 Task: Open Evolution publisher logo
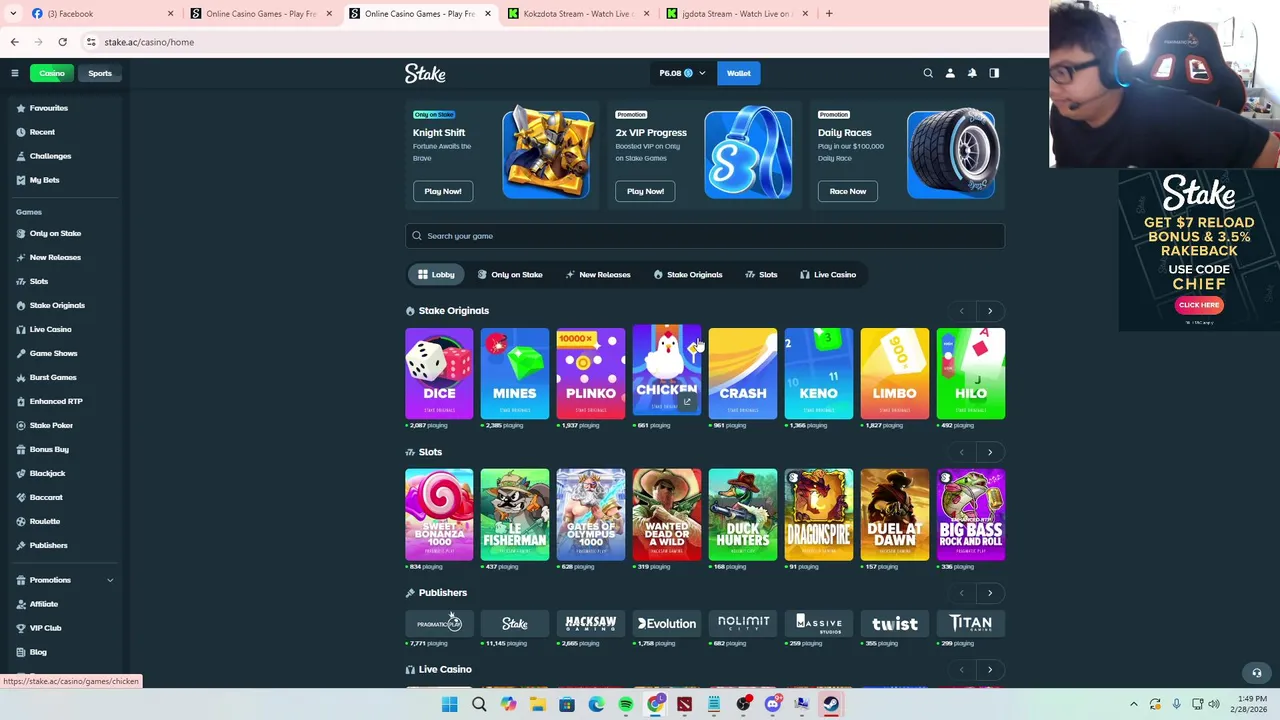pos(667,624)
